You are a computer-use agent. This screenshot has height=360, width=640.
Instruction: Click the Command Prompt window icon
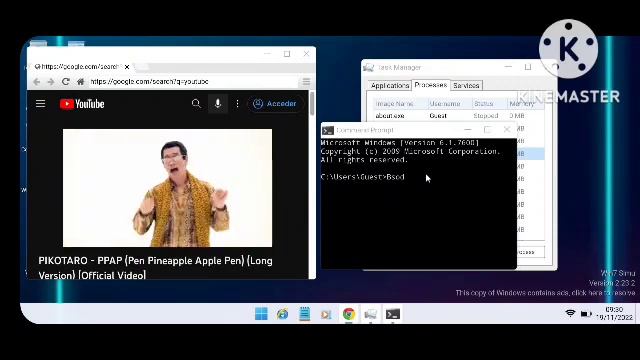(328, 130)
